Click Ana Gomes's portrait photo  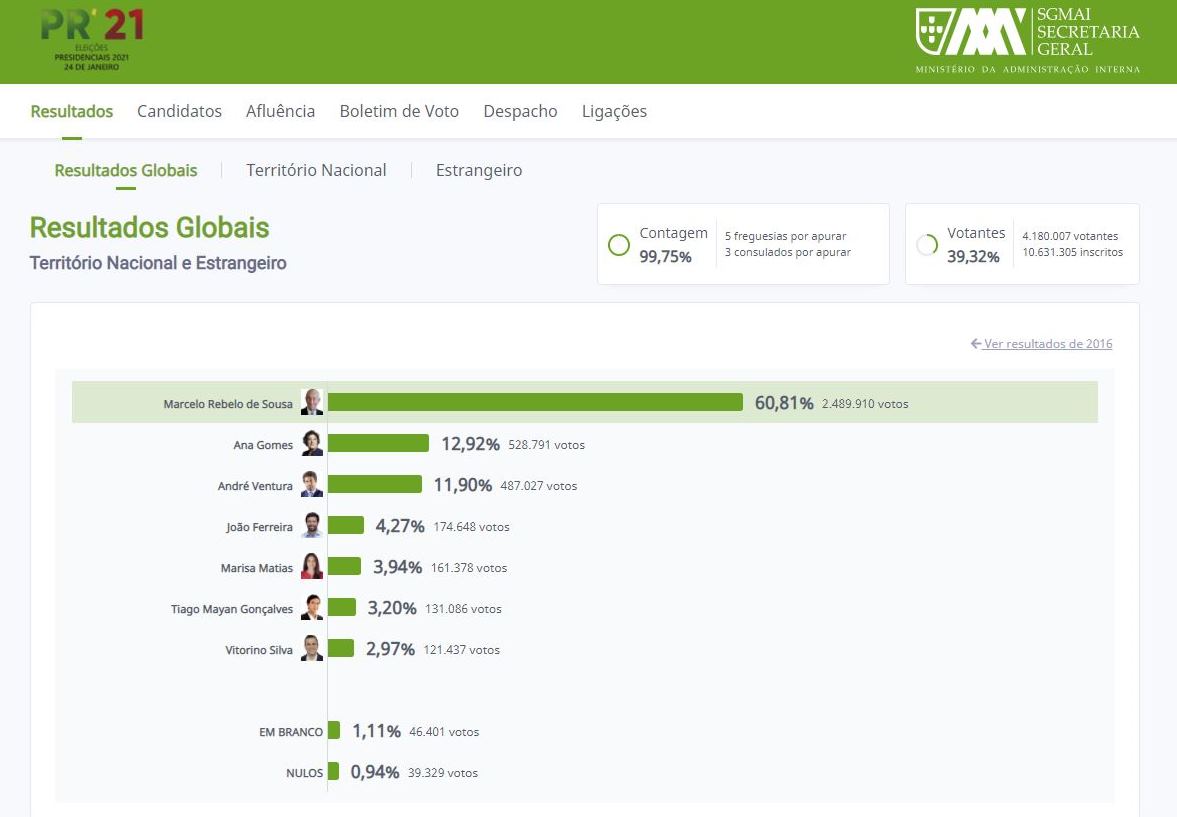point(312,443)
